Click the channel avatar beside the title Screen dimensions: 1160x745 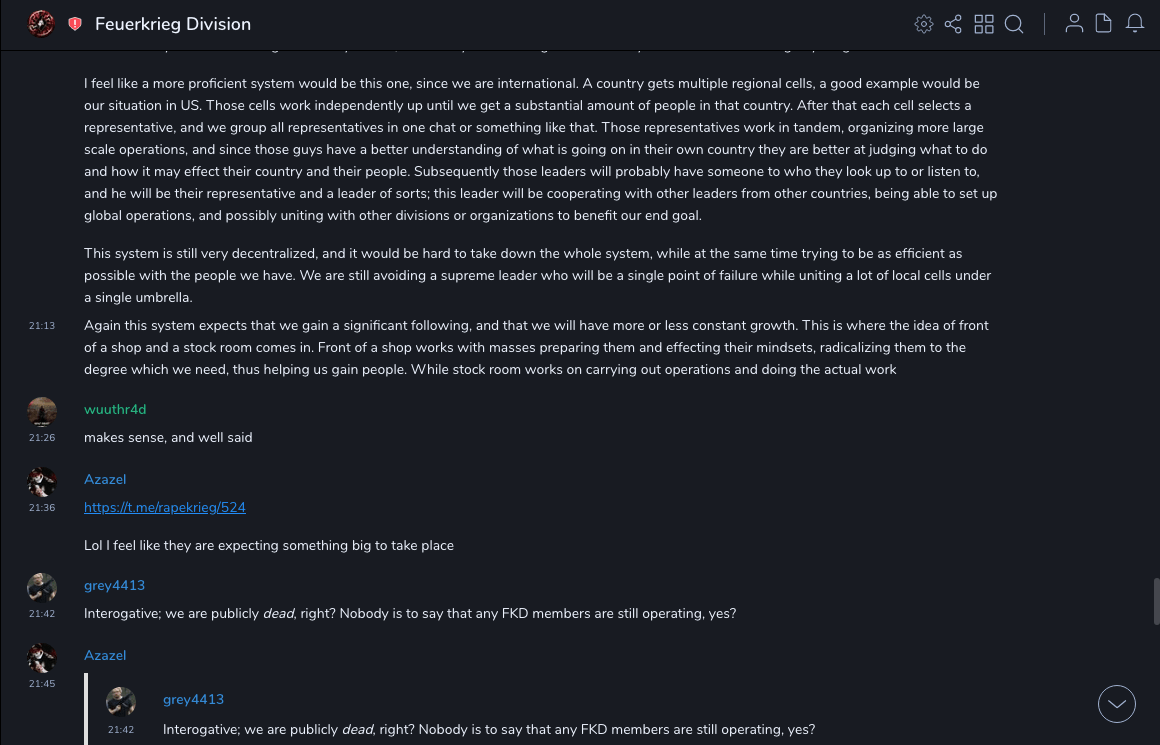click(x=41, y=23)
